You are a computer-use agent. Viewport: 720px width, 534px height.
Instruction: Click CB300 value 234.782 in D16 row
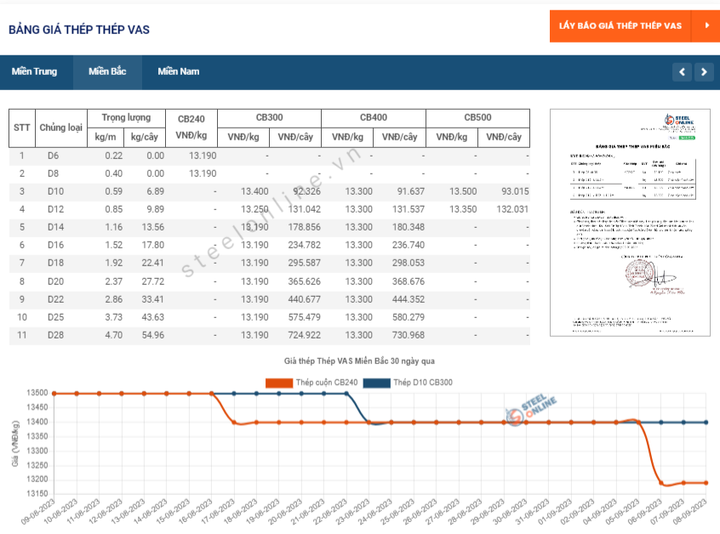[304, 245]
